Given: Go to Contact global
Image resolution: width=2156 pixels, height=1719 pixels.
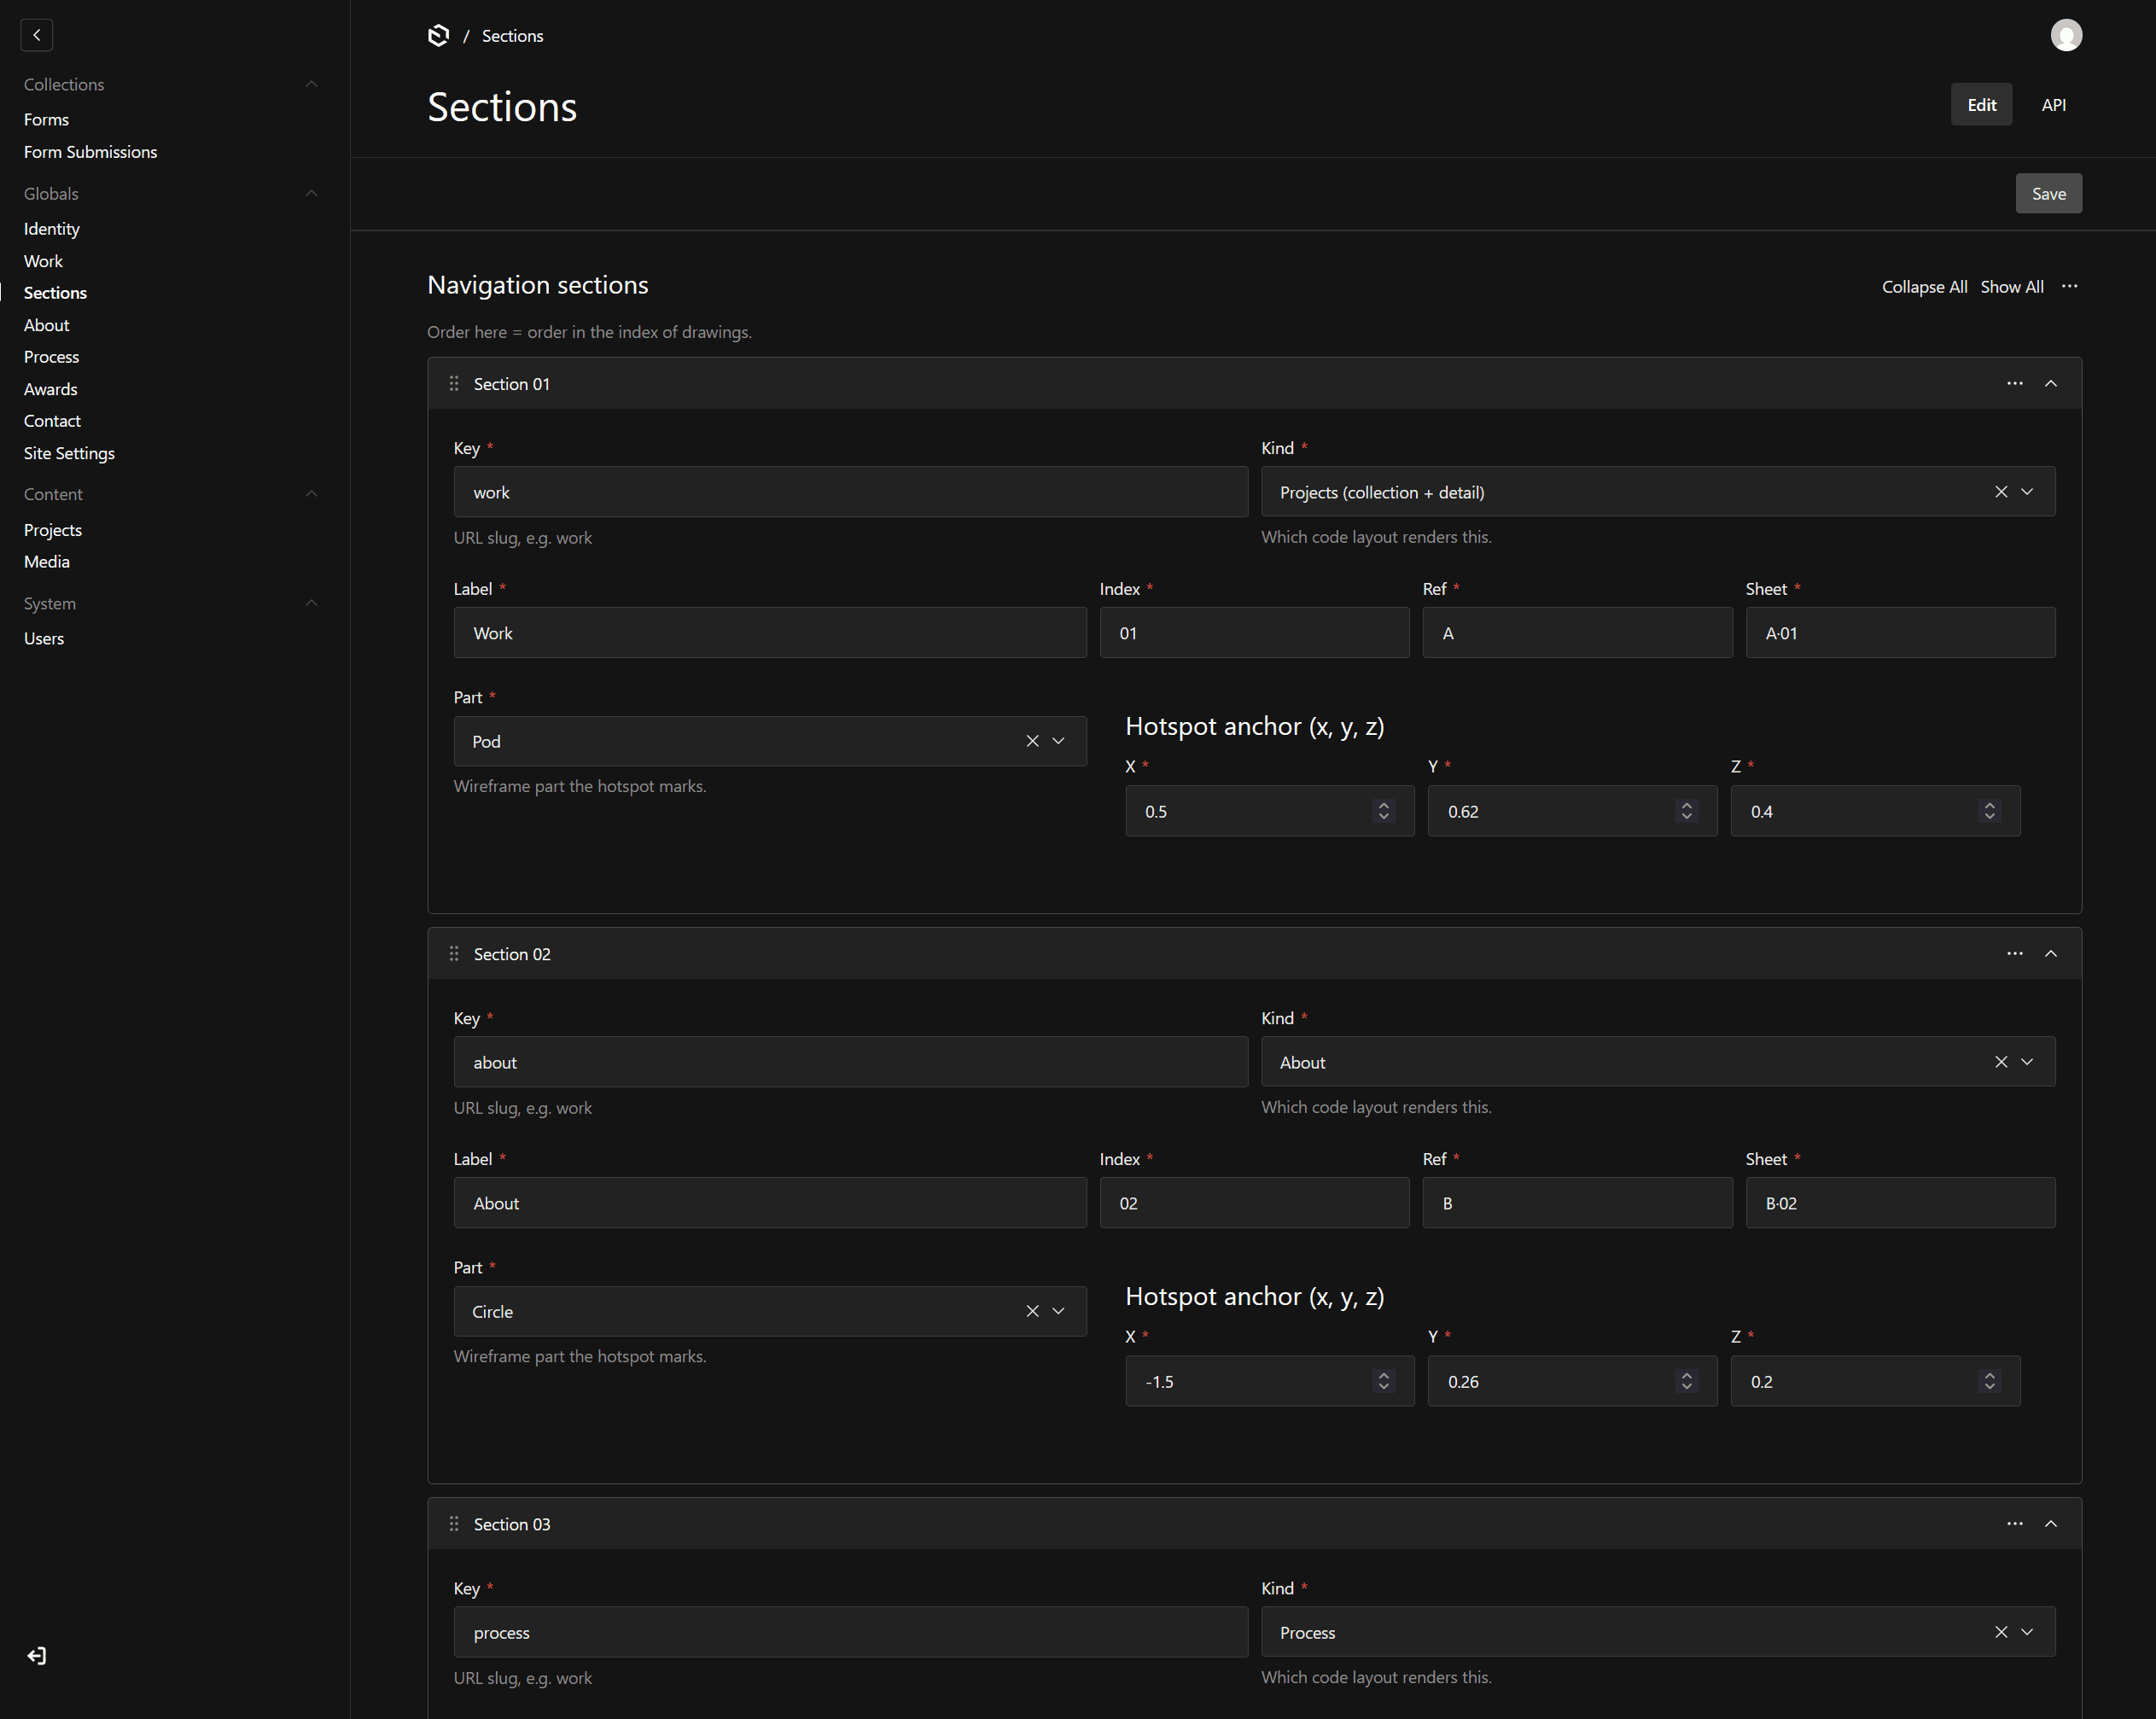Looking at the screenshot, I should click(52, 421).
